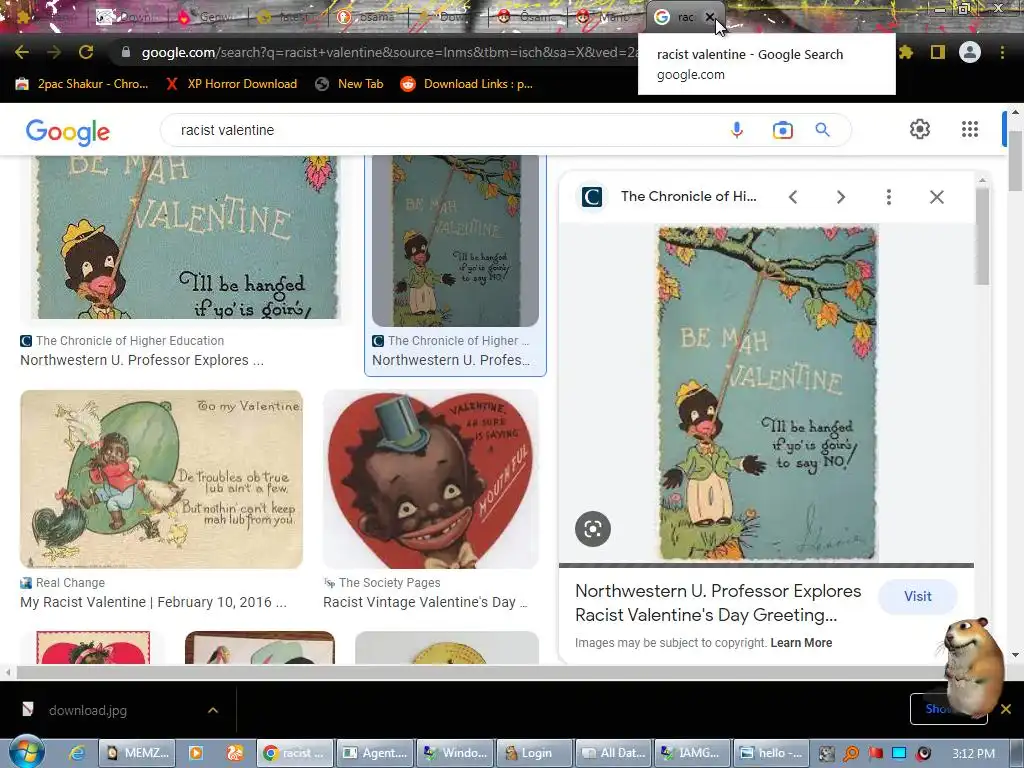Click the address bar lock icon
1024x768 pixels.
[126, 52]
